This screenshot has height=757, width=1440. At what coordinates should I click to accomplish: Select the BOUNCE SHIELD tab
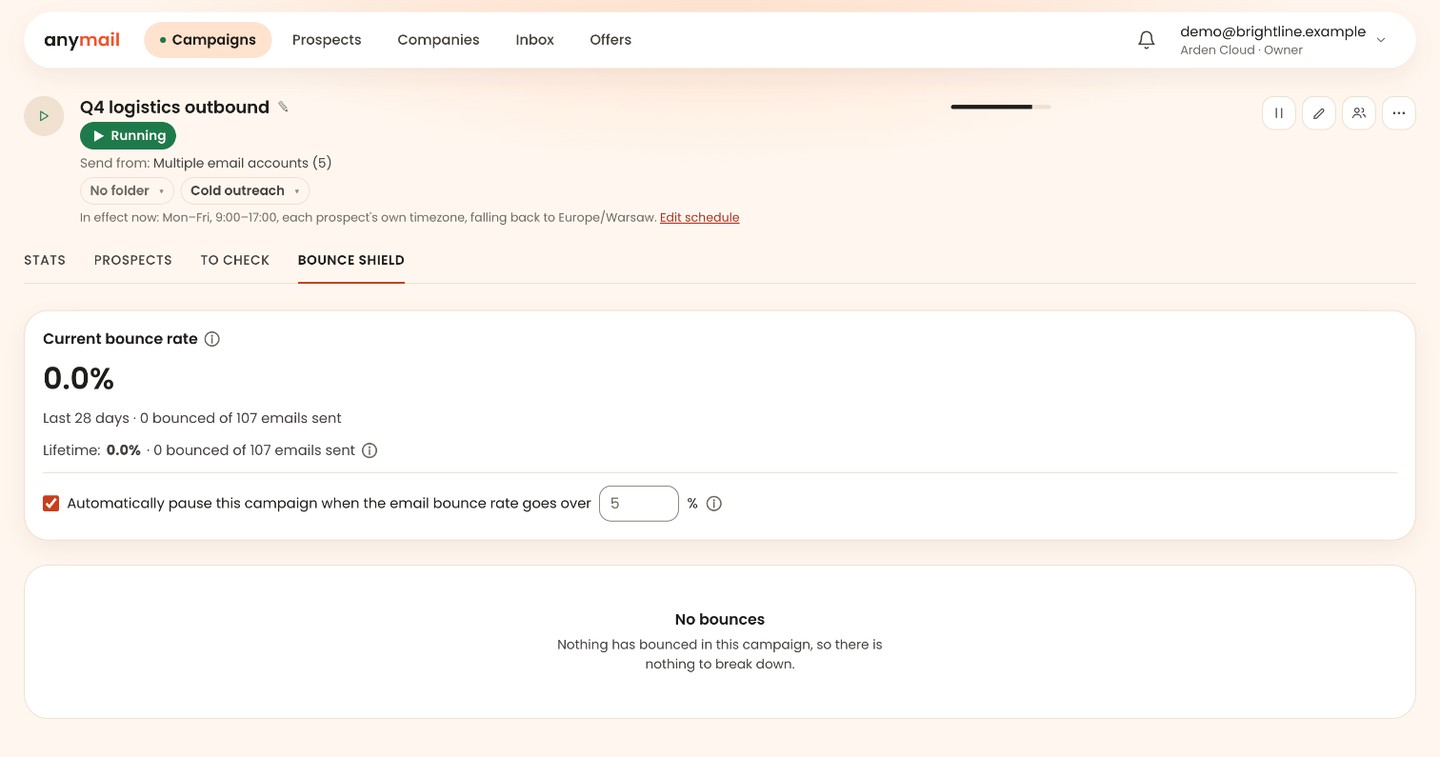coord(351,260)
